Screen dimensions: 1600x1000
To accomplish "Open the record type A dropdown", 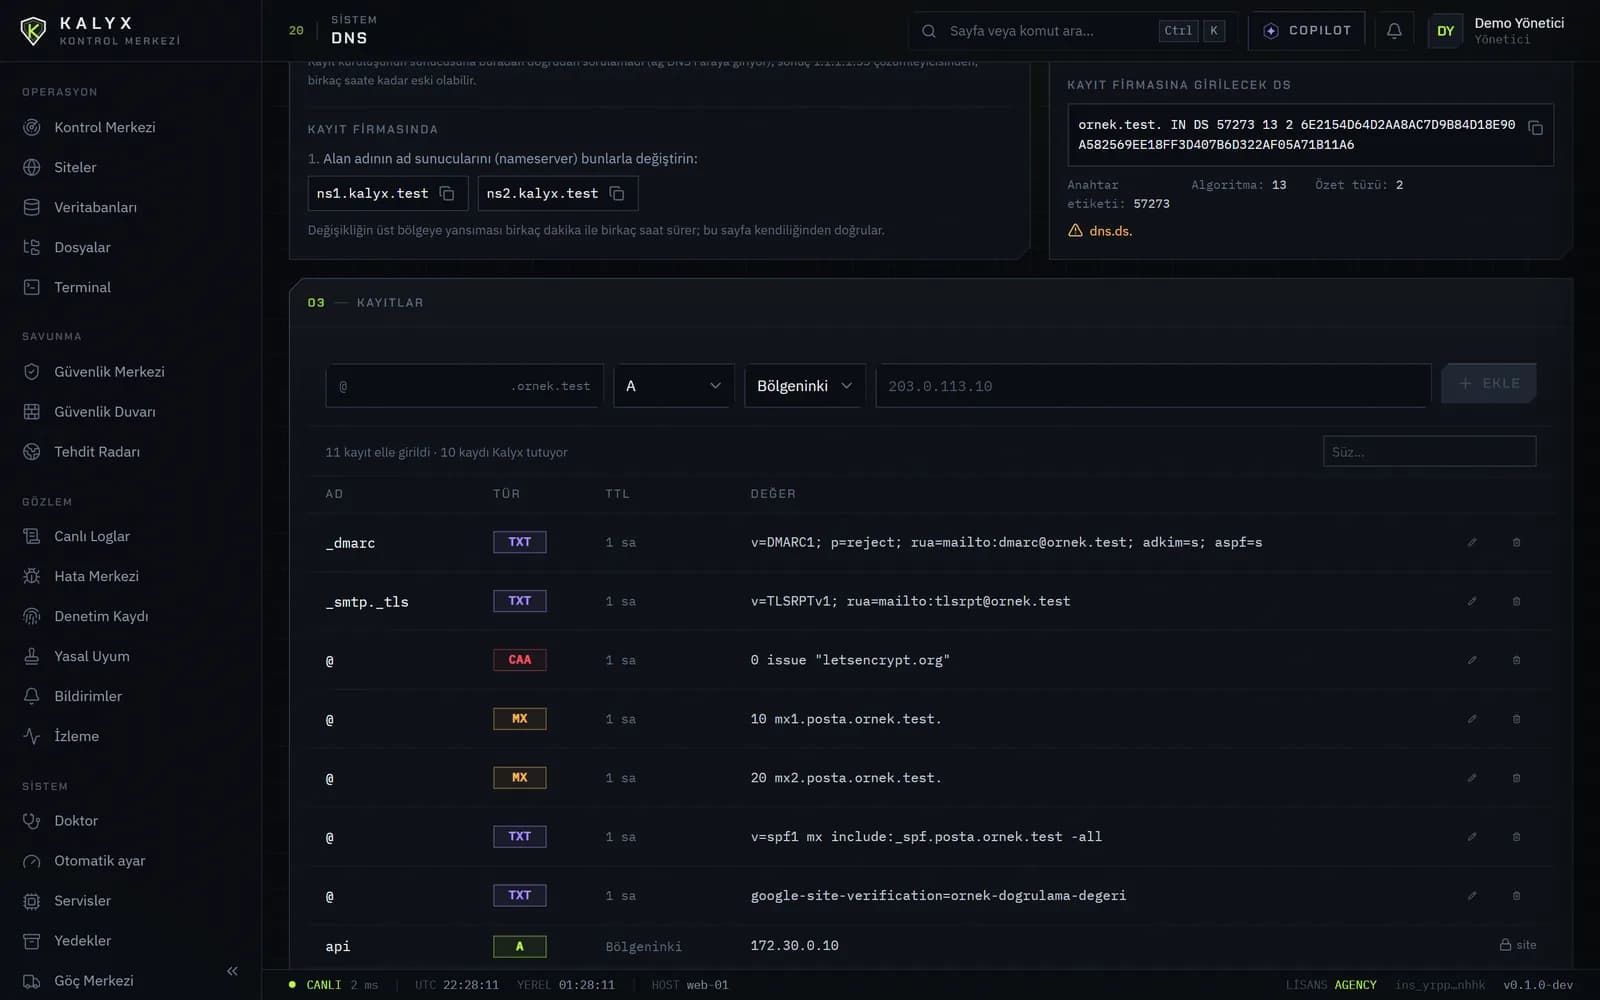I will tap(674, 386).
